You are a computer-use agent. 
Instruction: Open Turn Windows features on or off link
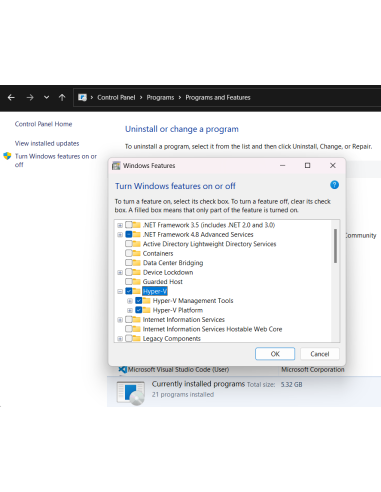(x=56, y=160)
